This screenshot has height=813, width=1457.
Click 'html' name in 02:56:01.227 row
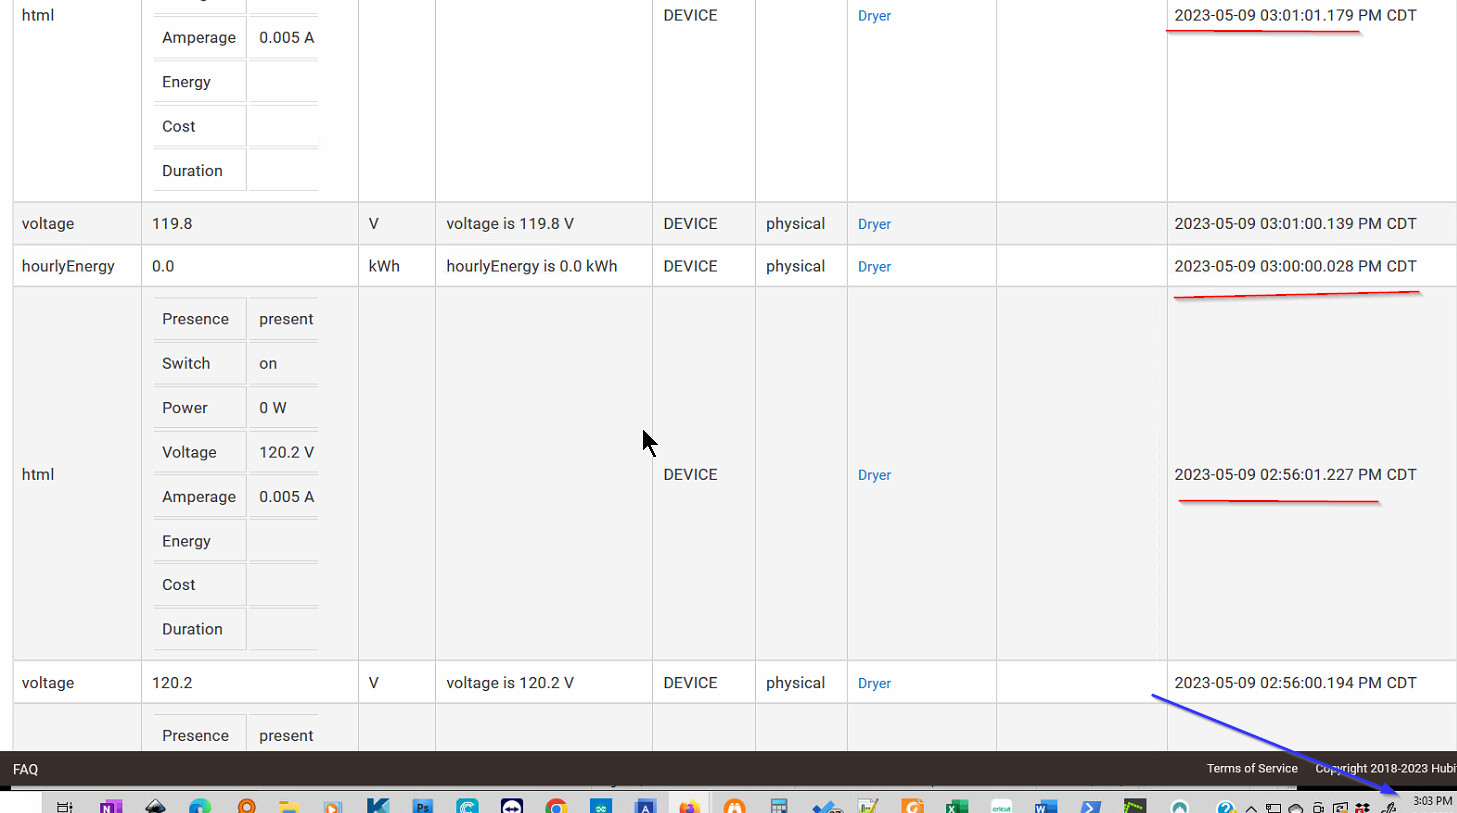38,474
